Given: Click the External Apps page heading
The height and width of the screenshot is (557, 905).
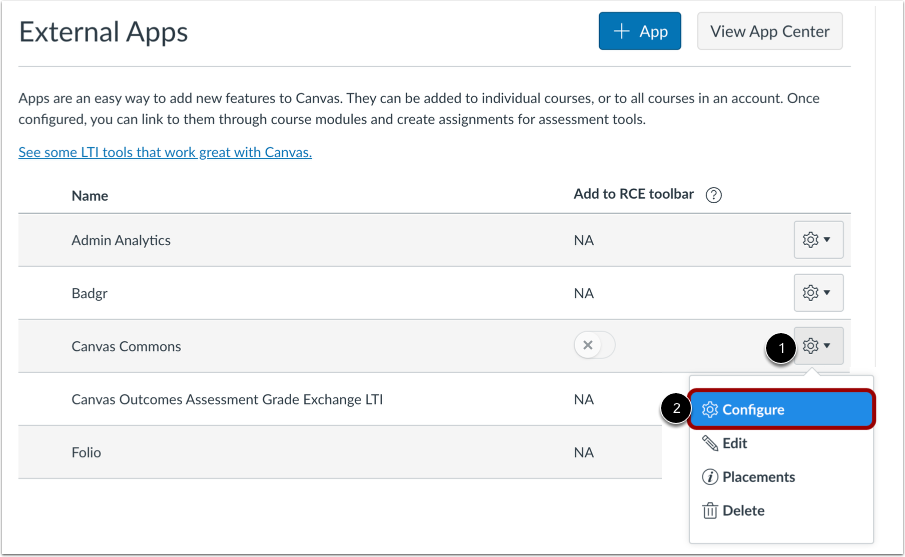Looking at the screenshot, I should click(103, 32).
